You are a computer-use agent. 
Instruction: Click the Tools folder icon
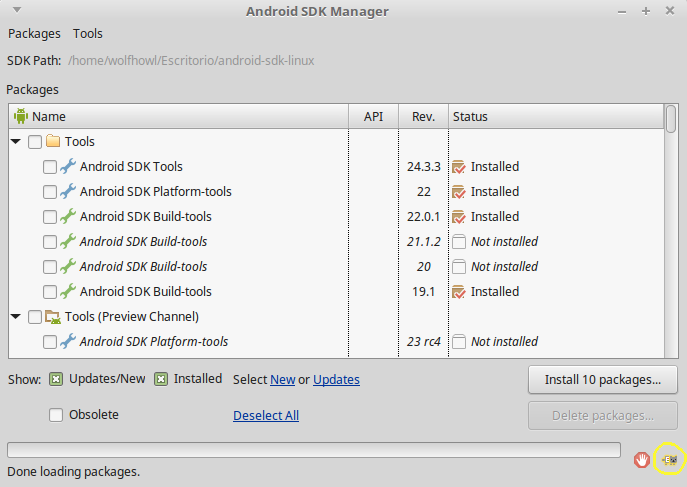[53, 141]
